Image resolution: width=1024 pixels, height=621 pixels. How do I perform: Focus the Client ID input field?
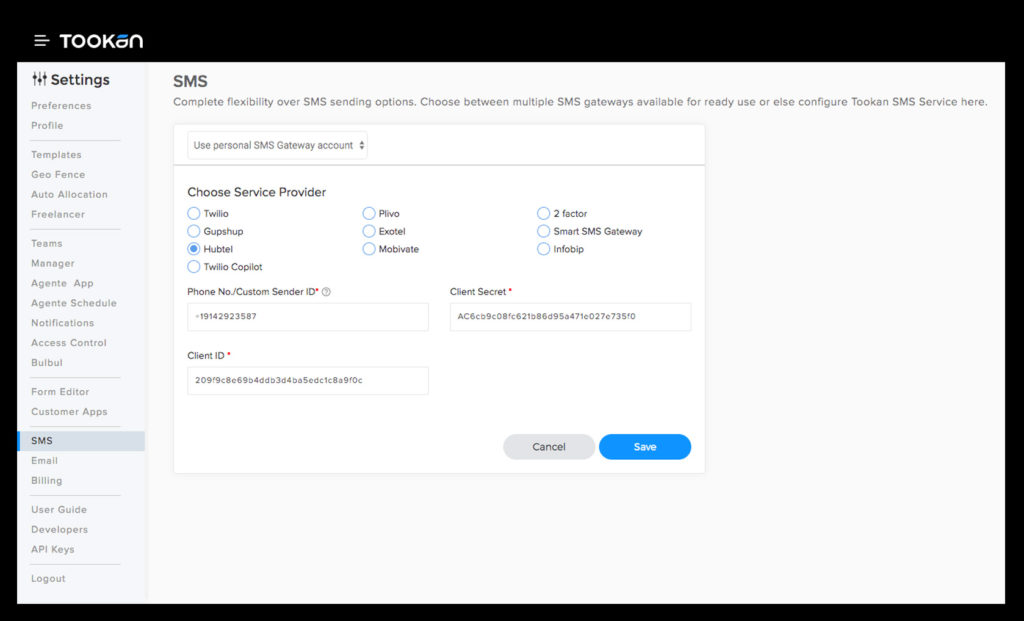(308, 381)
